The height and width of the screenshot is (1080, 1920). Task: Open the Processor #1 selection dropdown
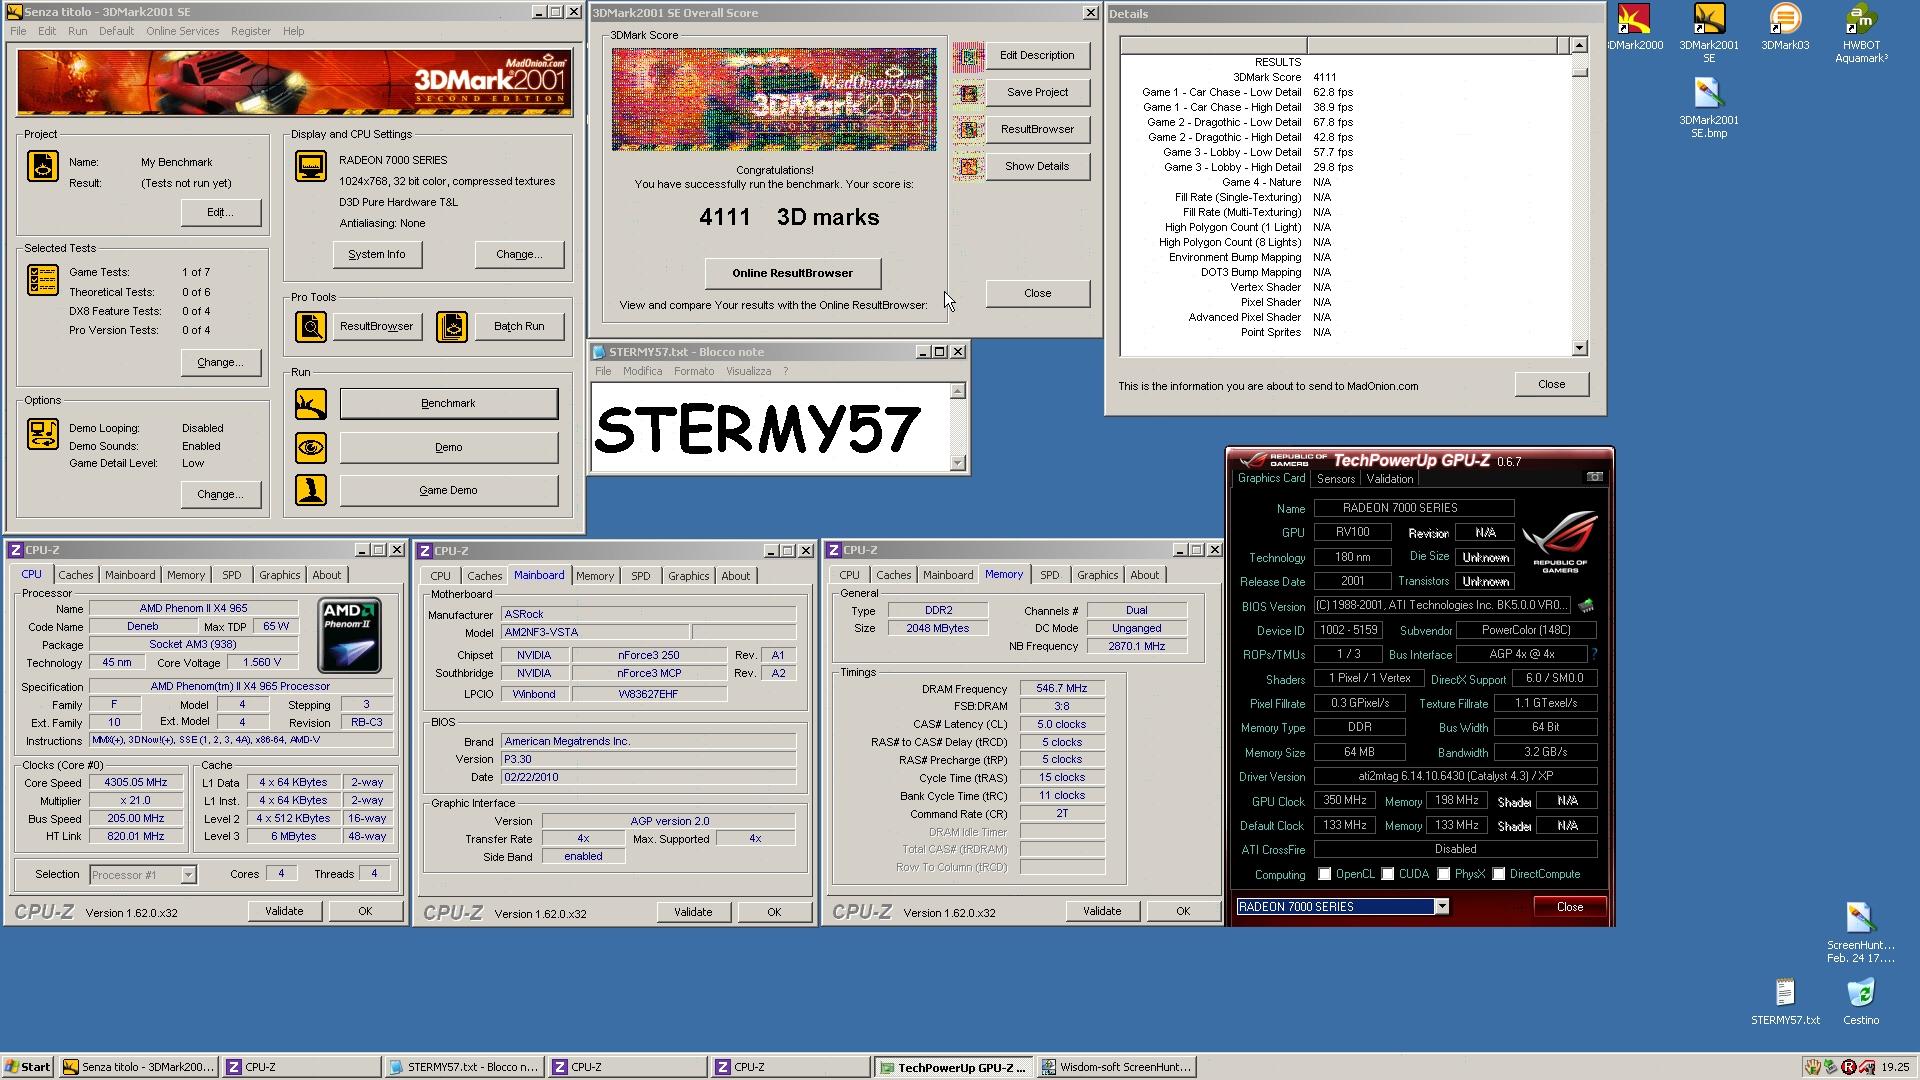[x=188, y=875]
